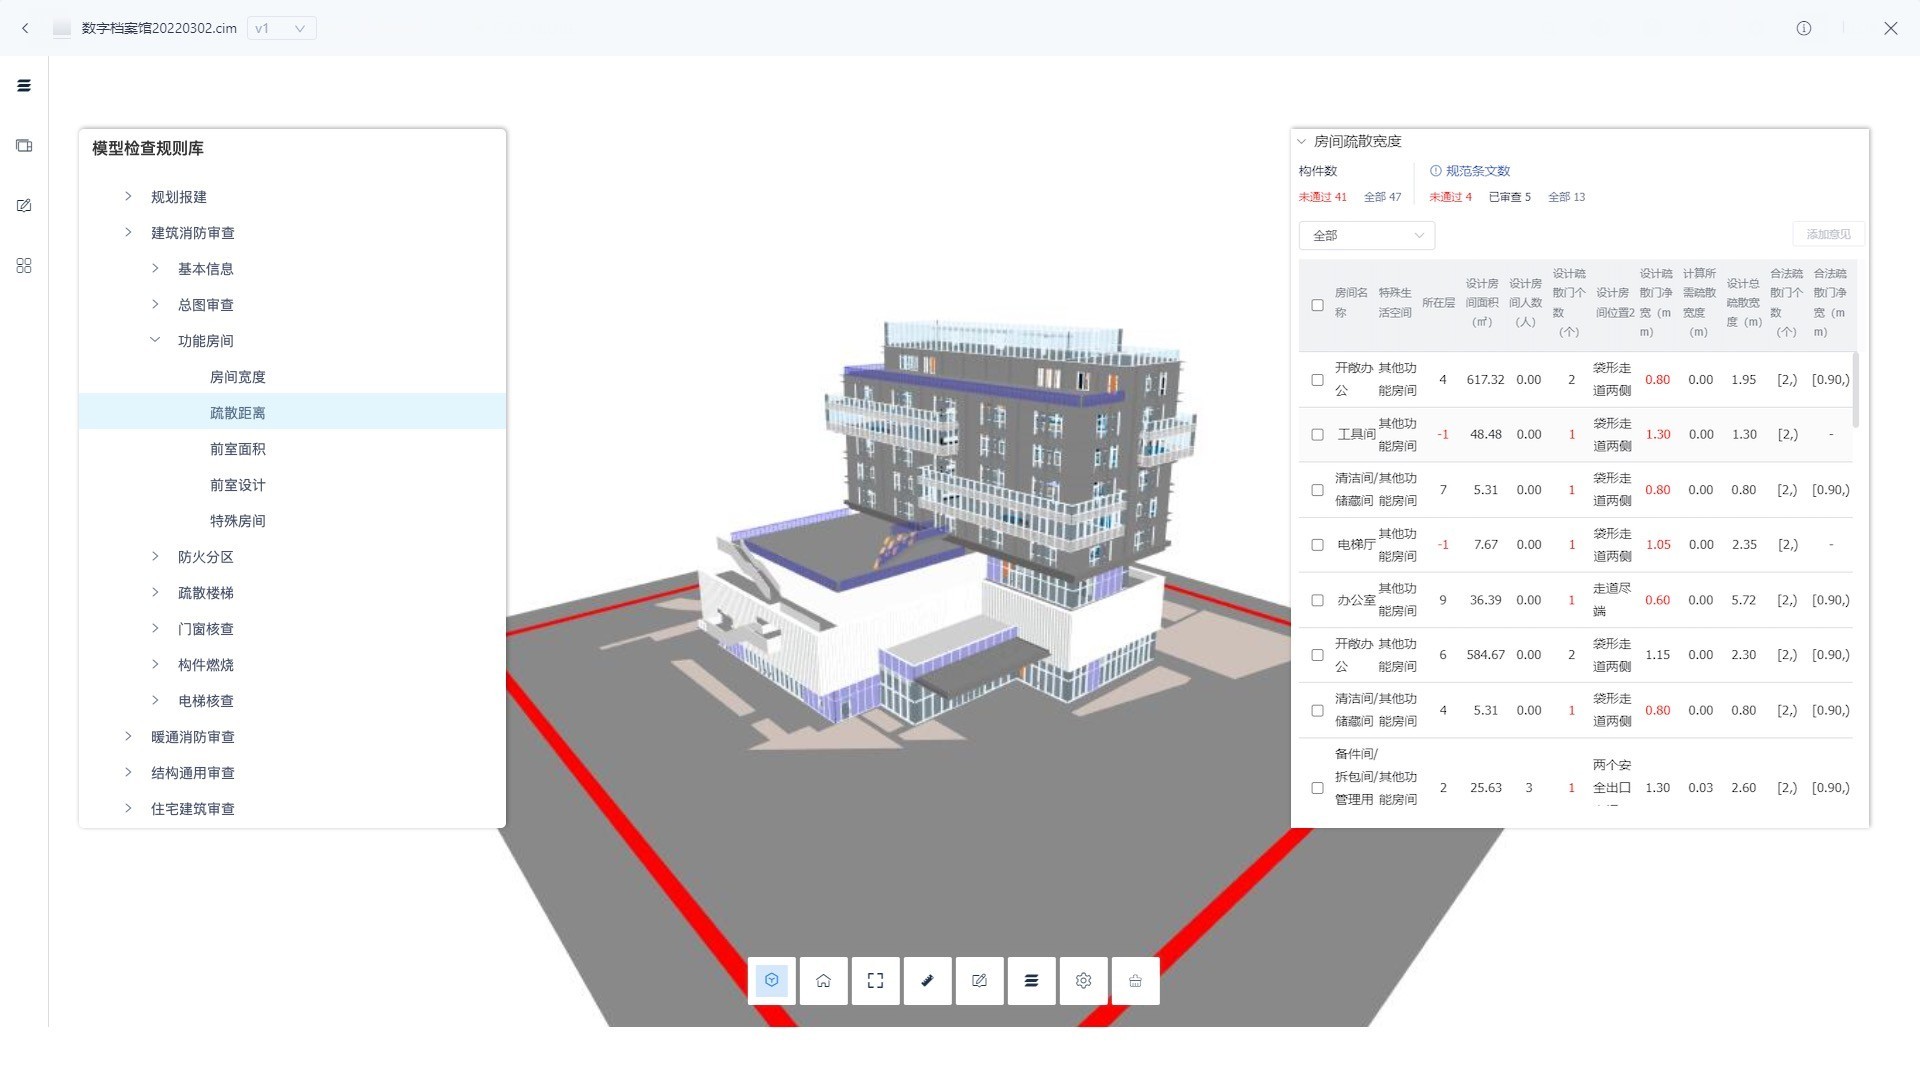Open the 全部 filter dropdown
The image size is (1920, 1089).
1366,236
